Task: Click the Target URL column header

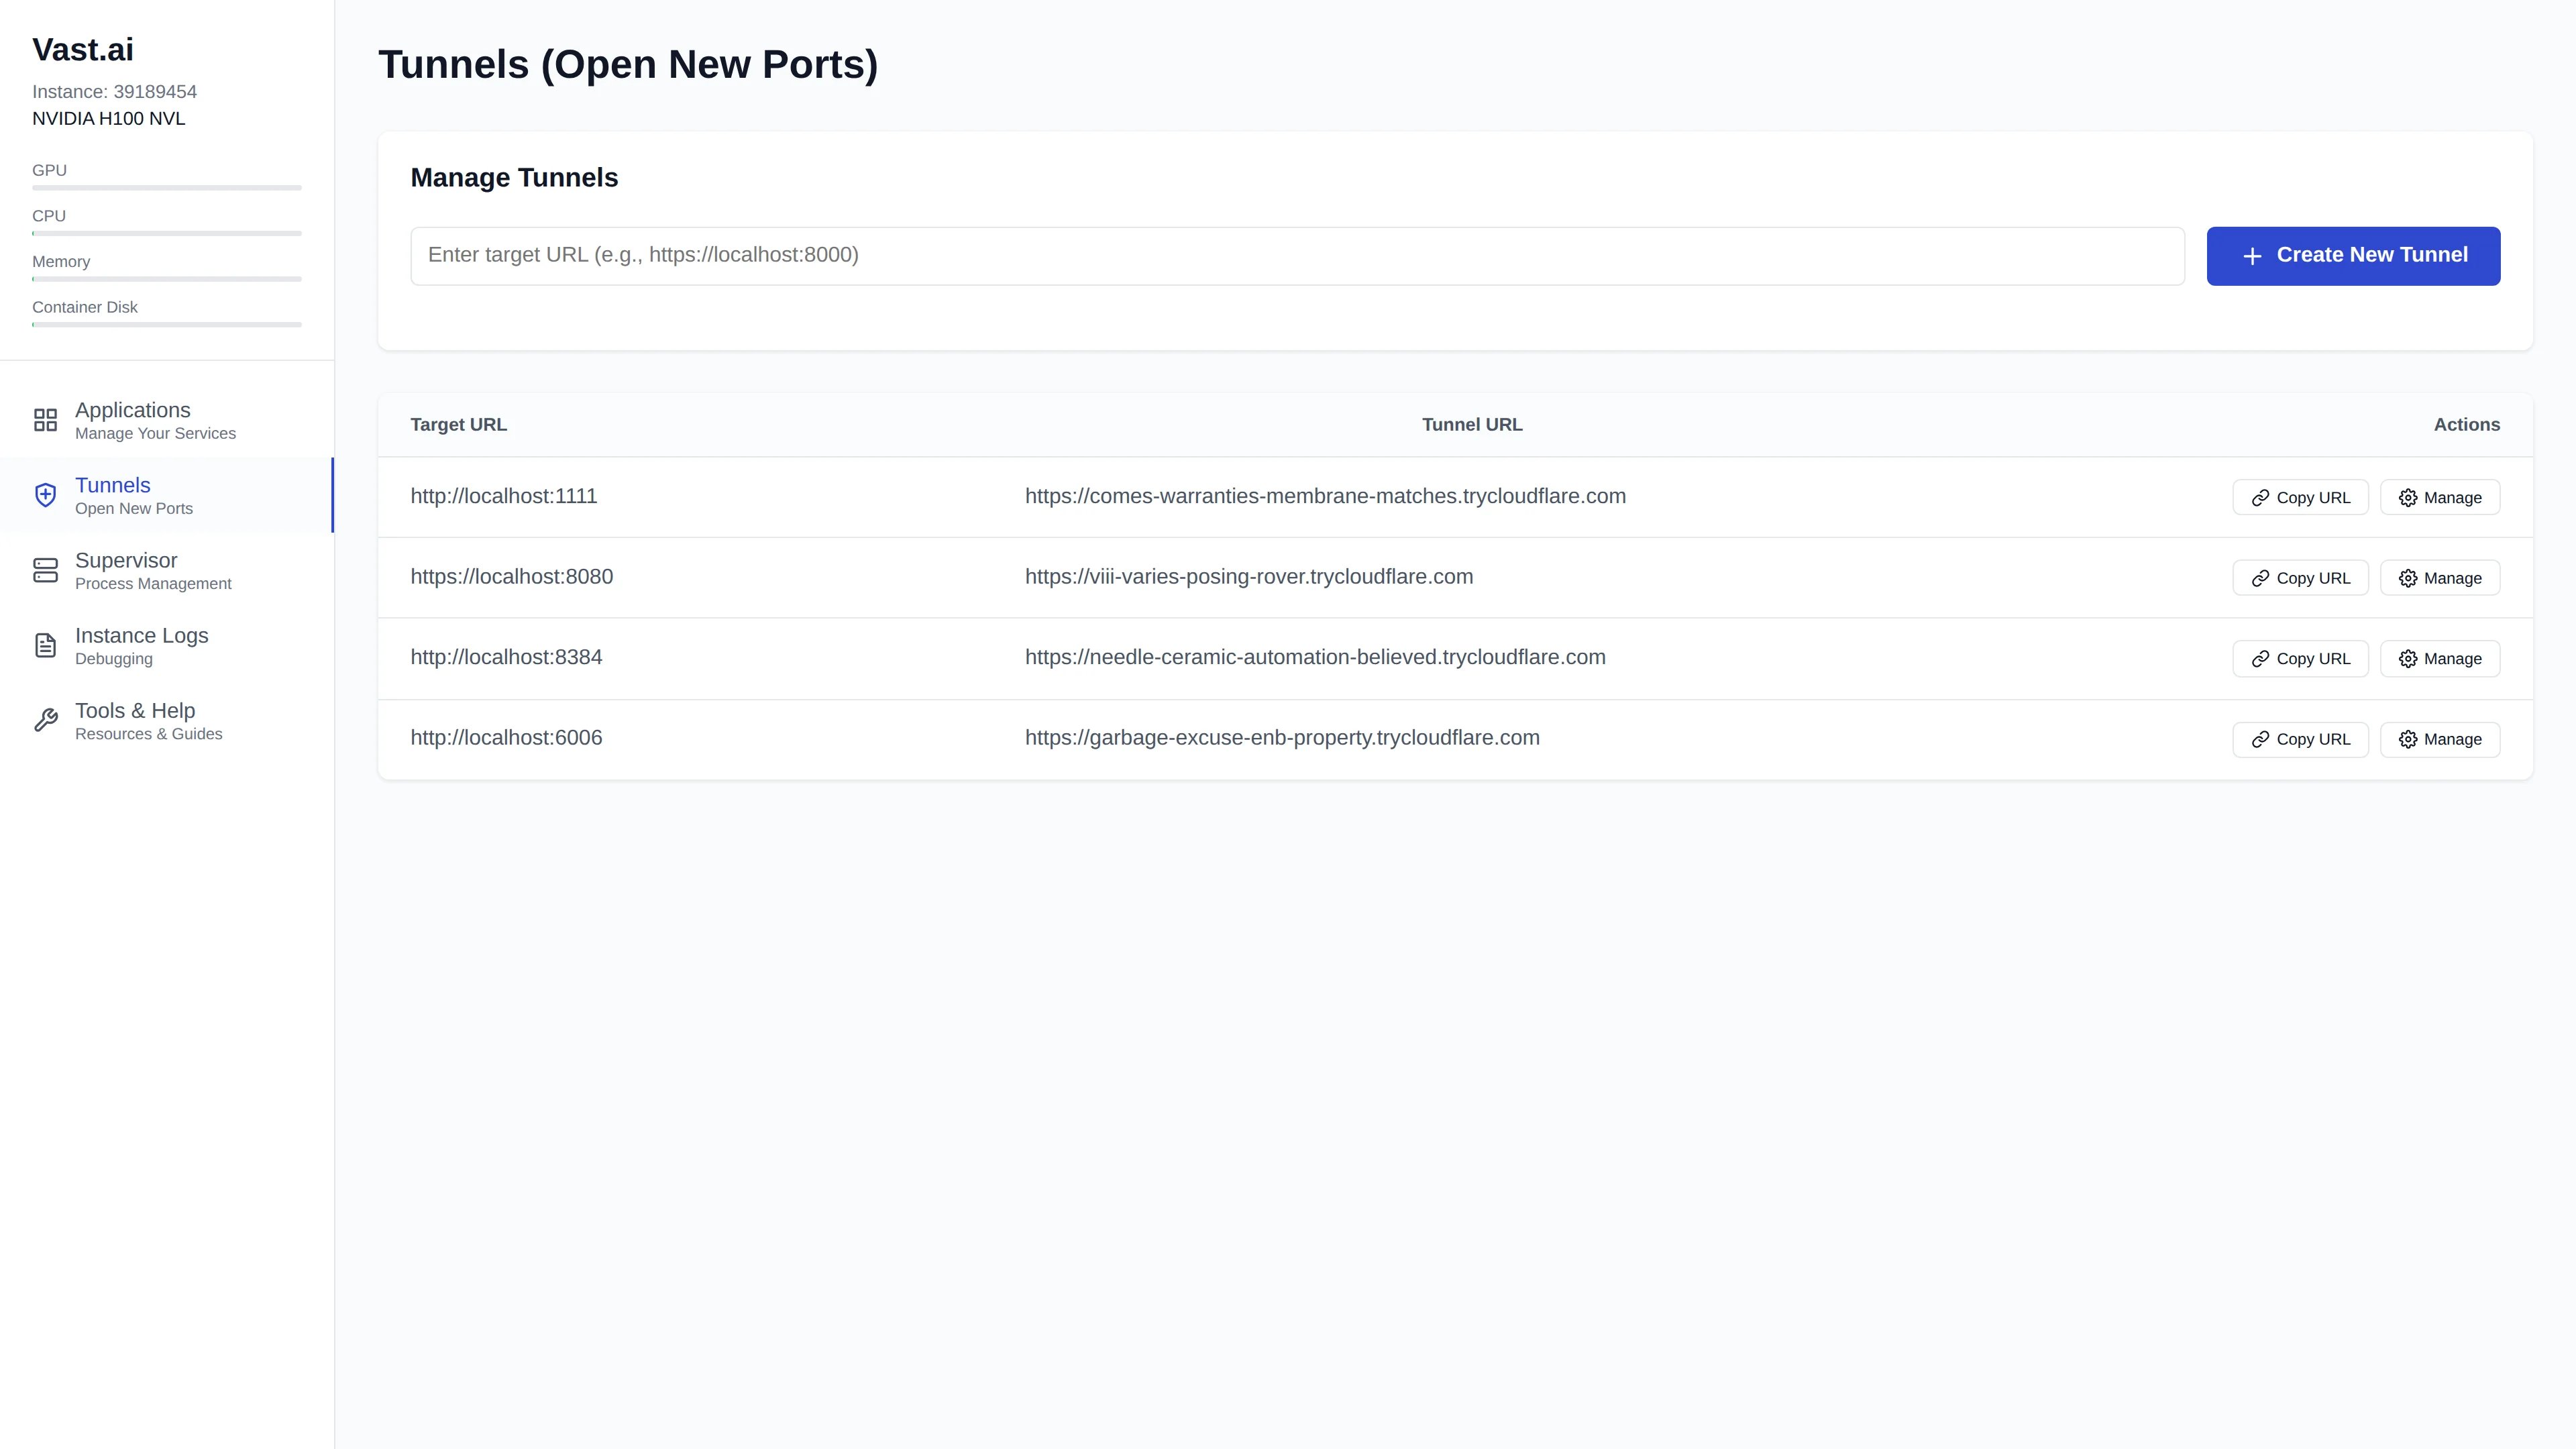Action: (458, 425)
